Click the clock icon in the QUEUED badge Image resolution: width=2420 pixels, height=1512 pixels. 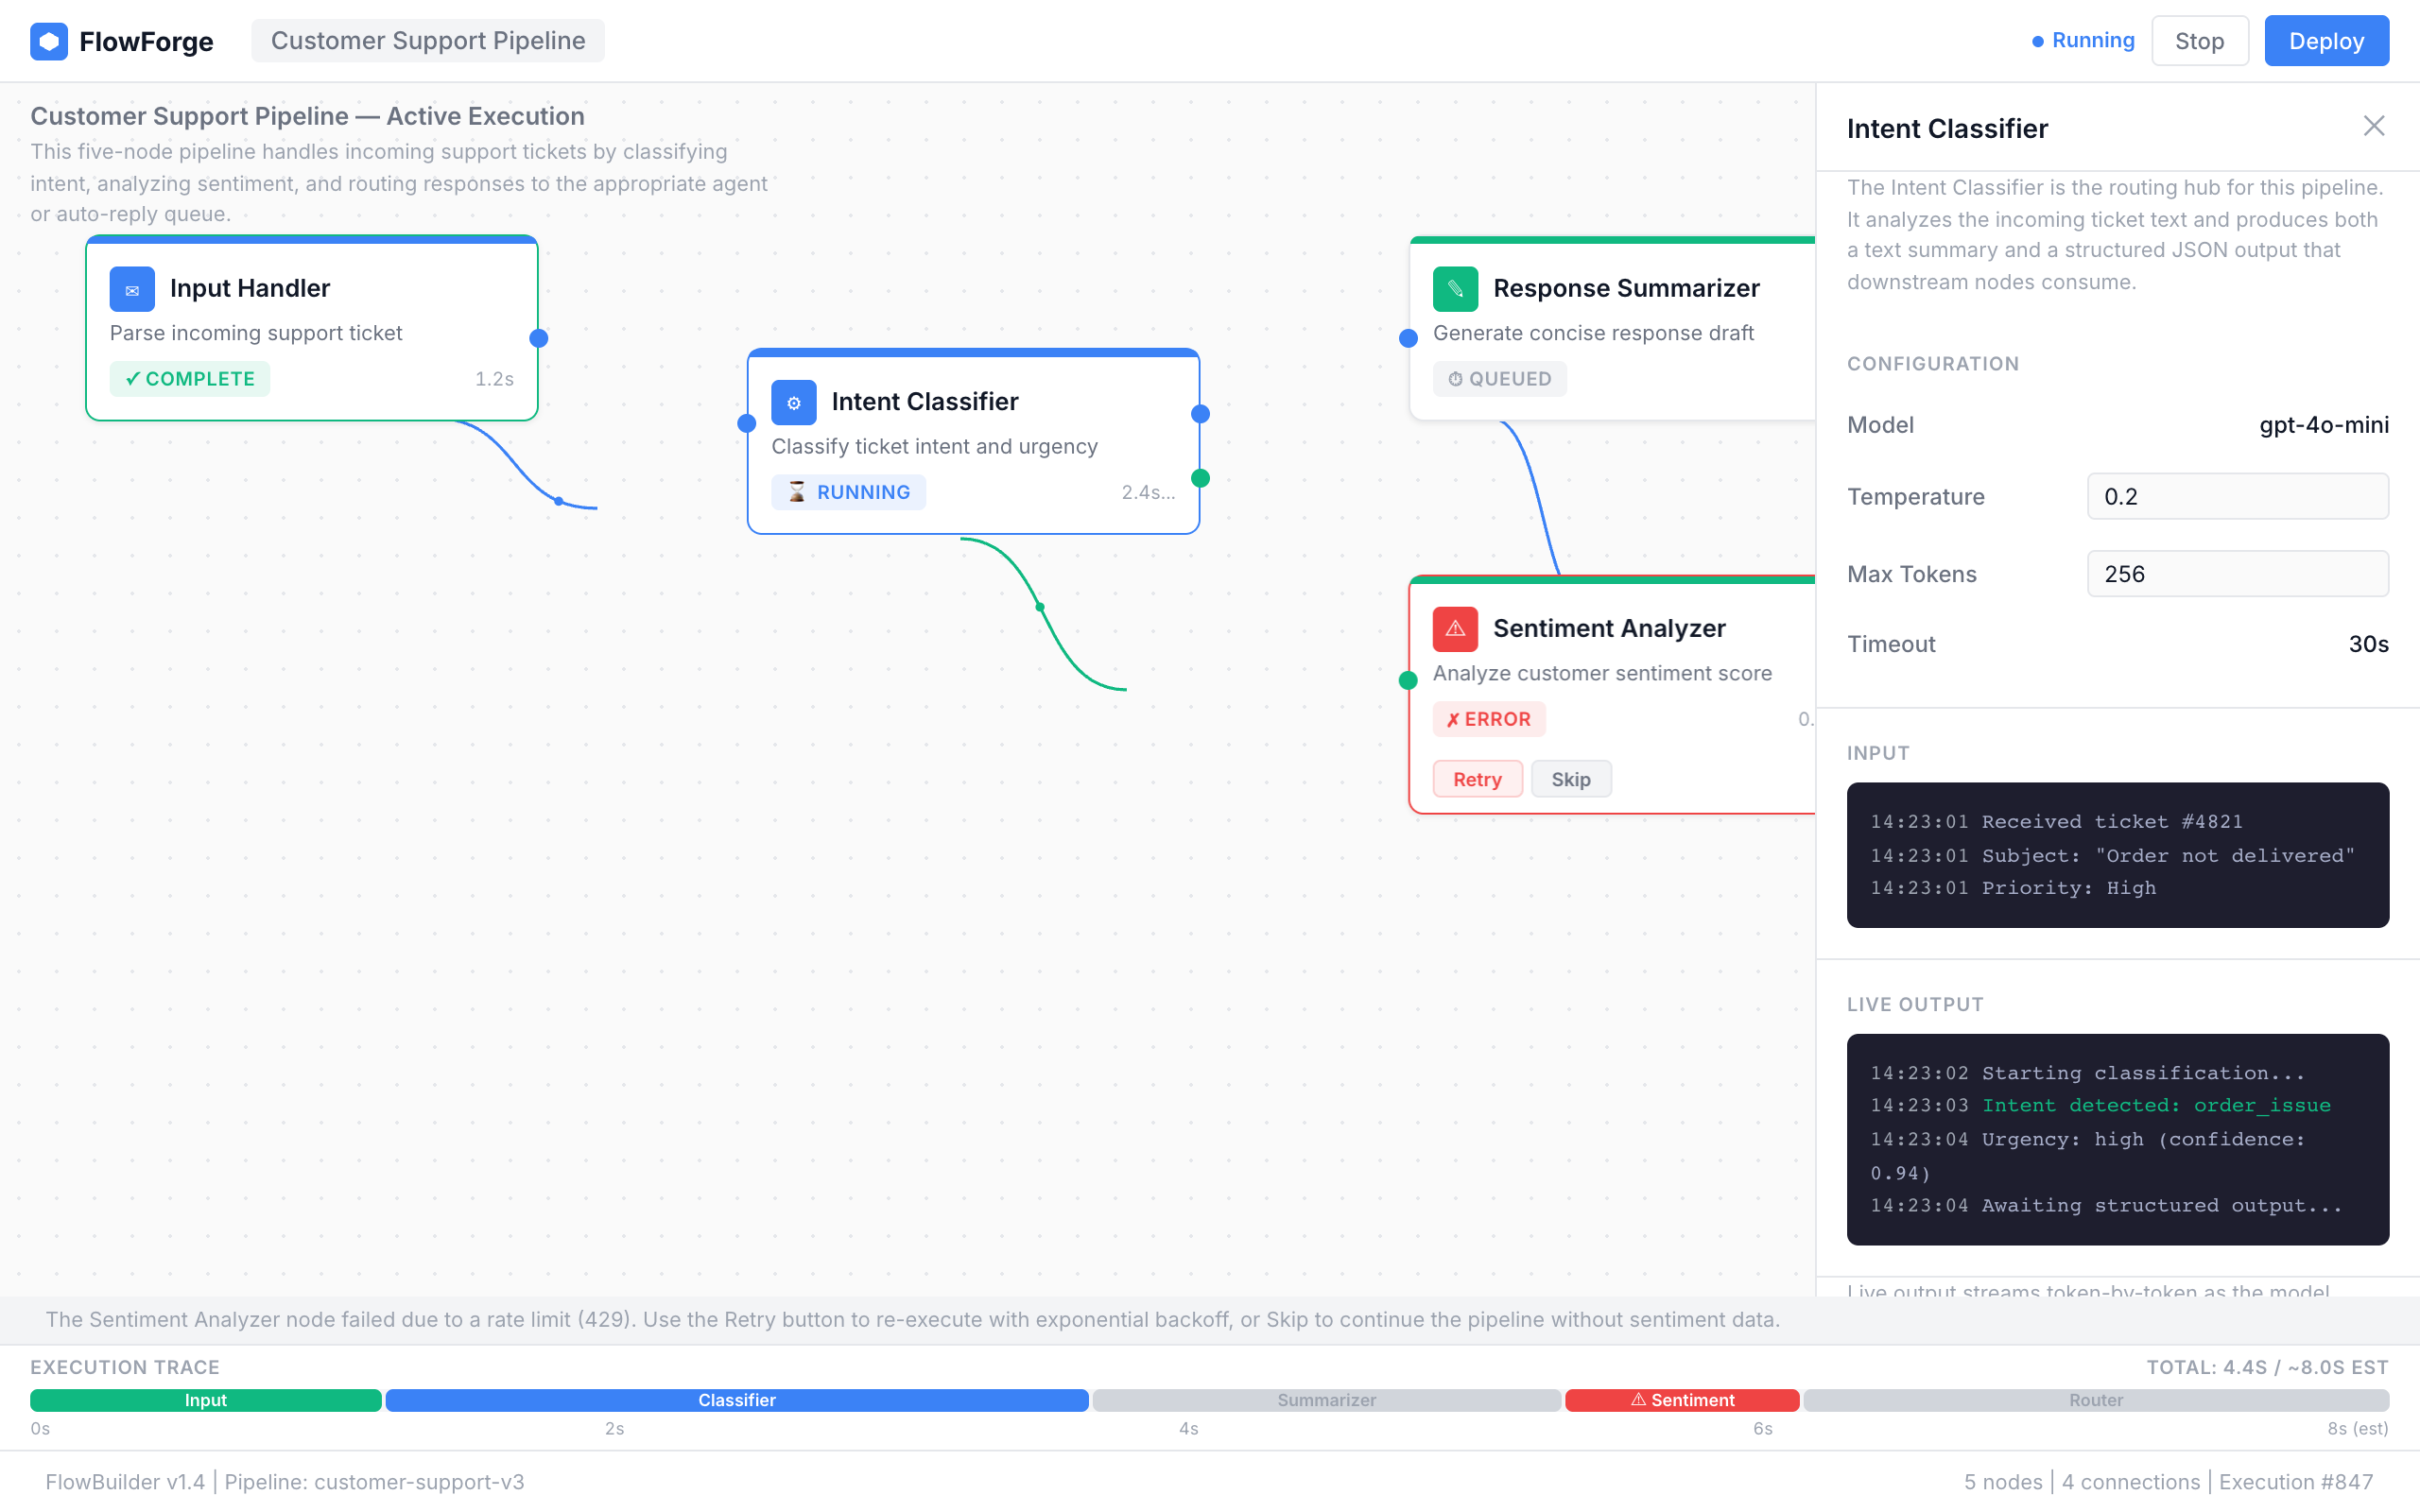1454,378
